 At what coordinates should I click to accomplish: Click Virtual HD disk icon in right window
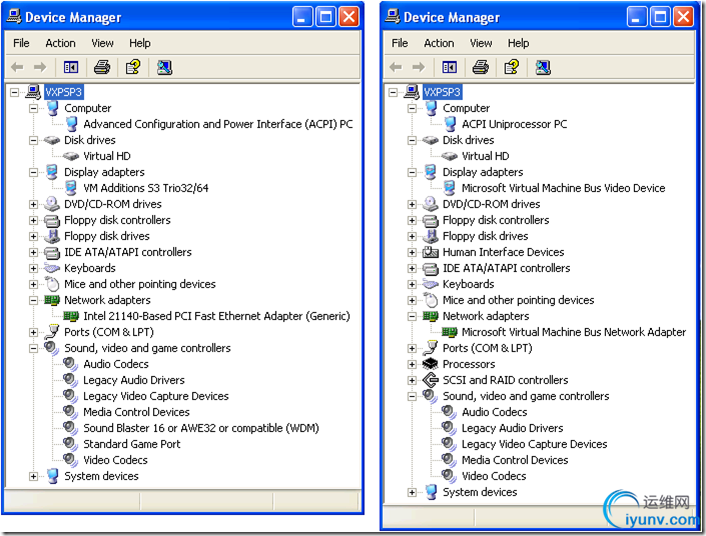(x=449, y=156)
